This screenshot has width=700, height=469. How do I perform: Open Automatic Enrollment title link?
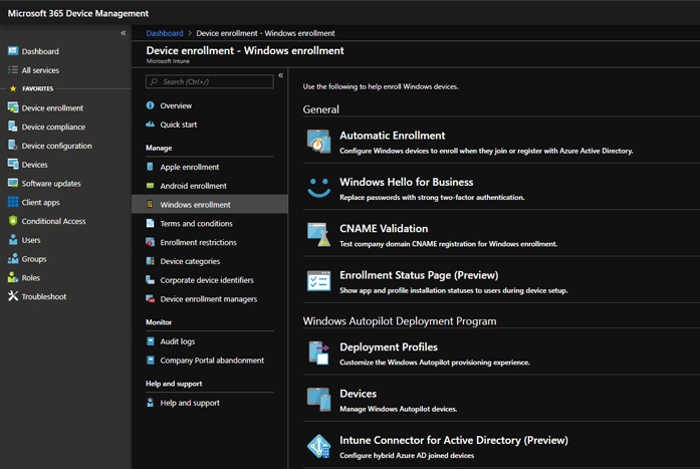(x=392, y=135)
